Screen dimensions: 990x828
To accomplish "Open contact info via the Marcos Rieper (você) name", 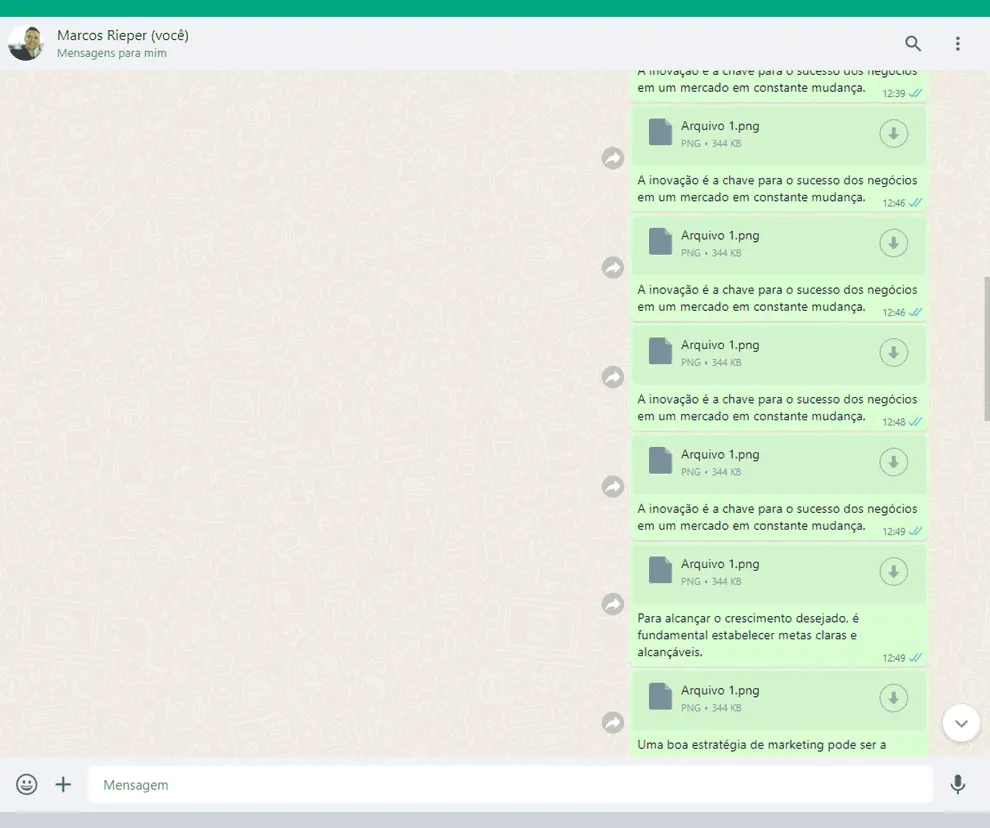I will tap(122, 35).
